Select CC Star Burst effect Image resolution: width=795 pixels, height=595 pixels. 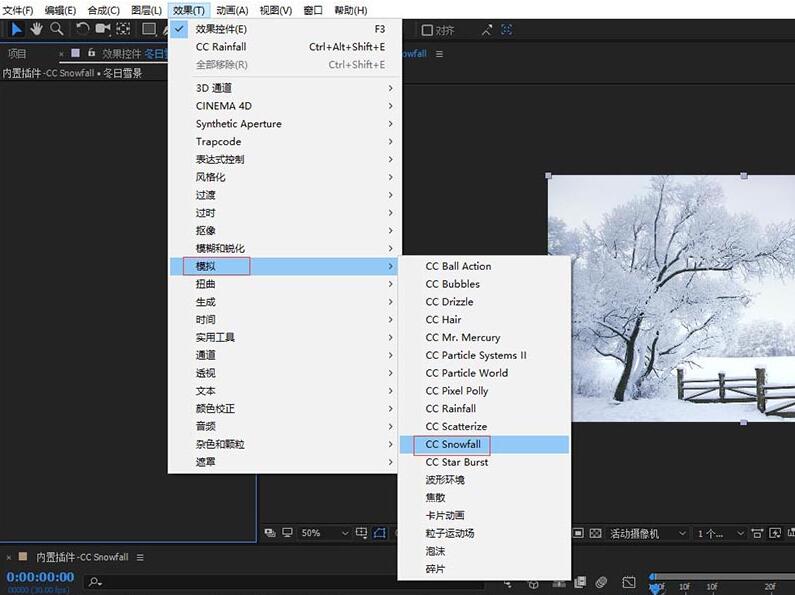[x=484, y=462]
